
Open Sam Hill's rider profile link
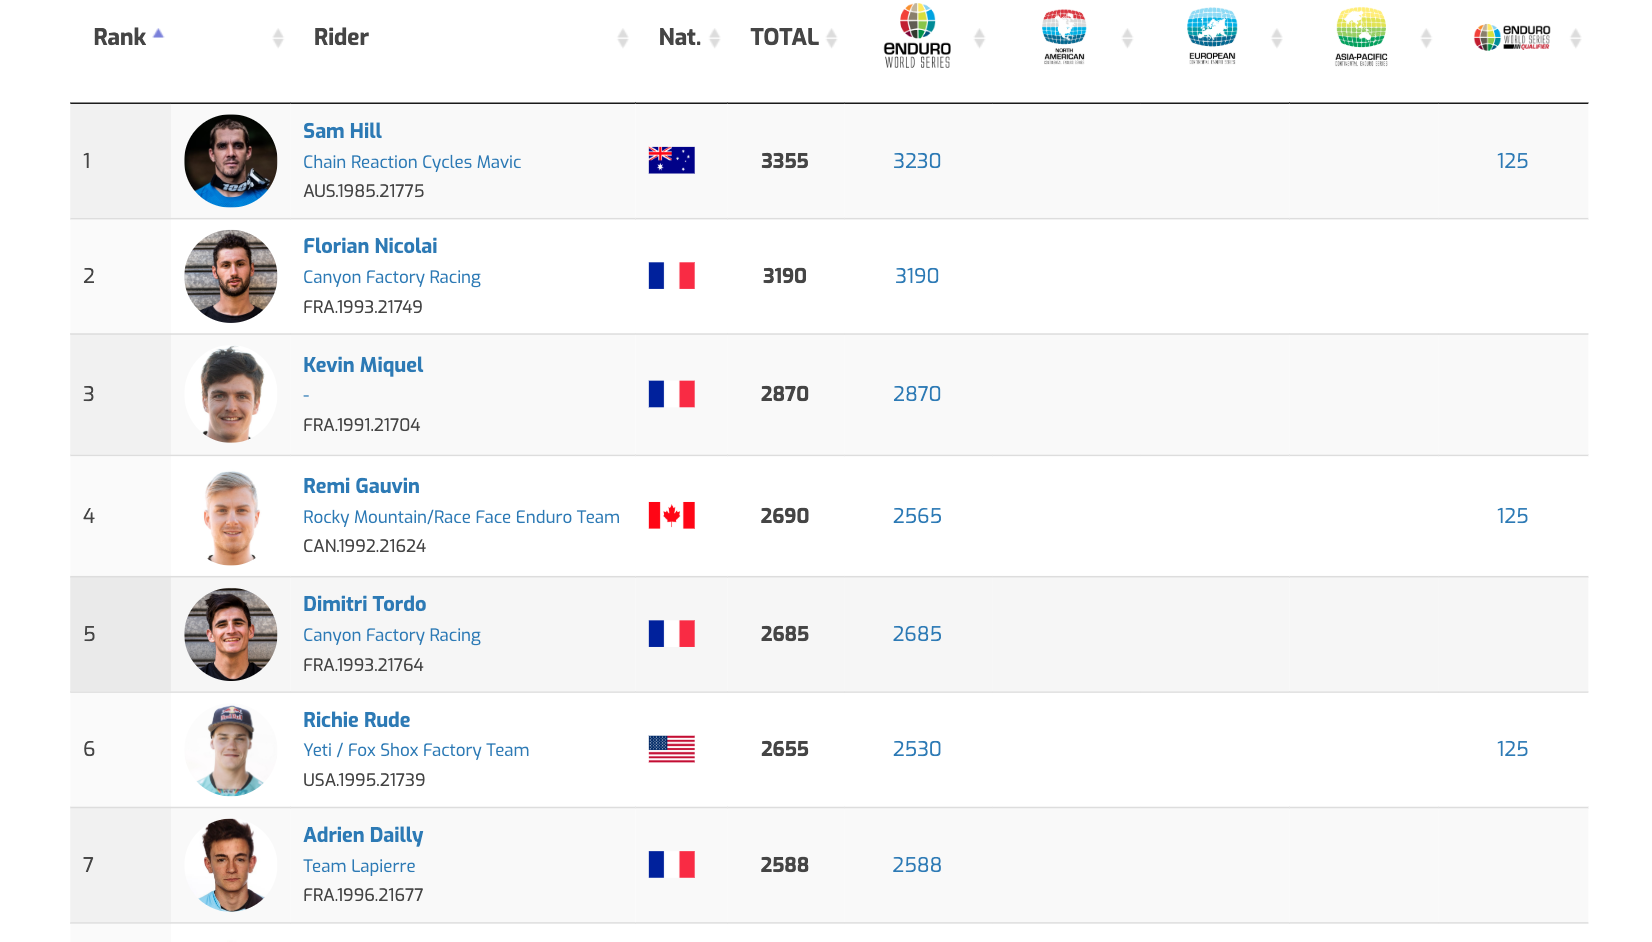click(x=342, y=131)
